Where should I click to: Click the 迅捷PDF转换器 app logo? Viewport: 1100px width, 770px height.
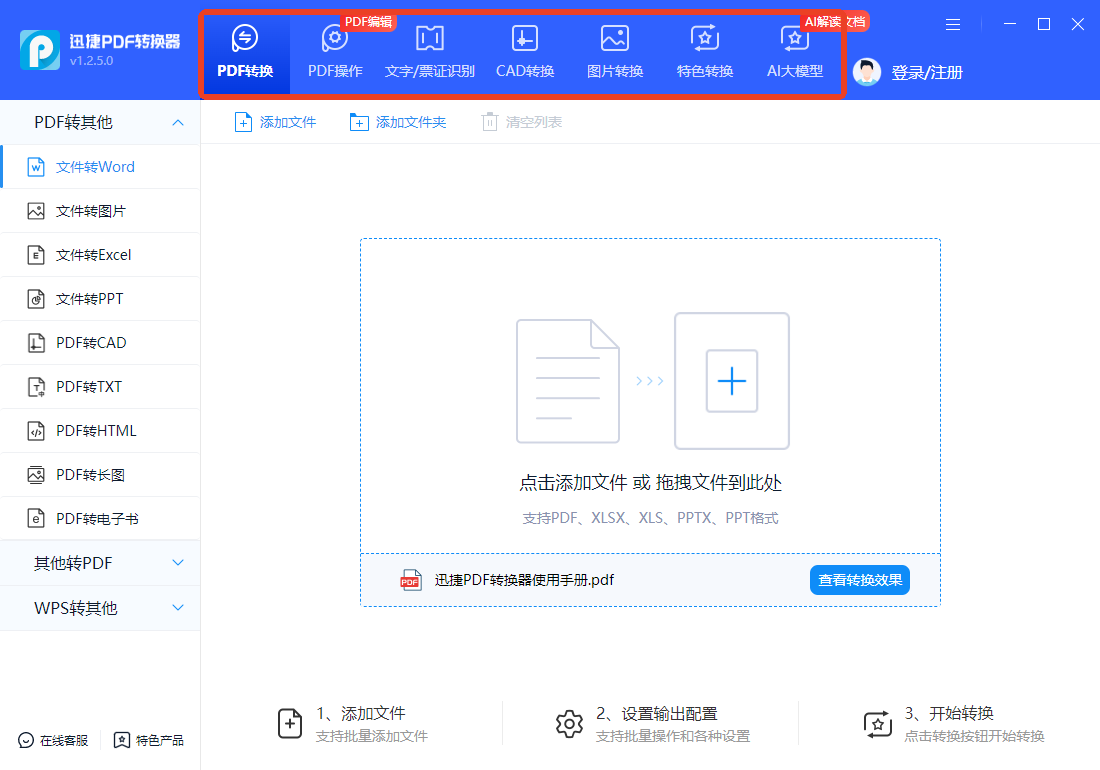[40, 50]
